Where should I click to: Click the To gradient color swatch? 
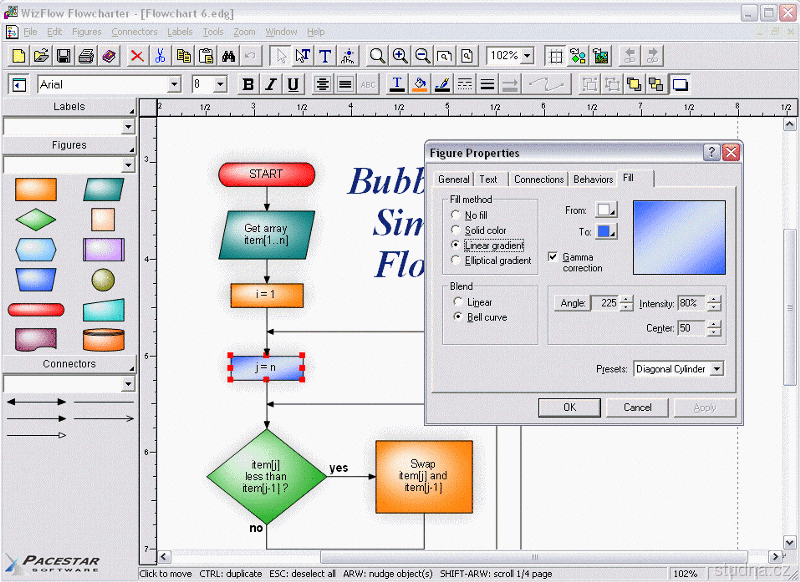[x=606, y=231]
